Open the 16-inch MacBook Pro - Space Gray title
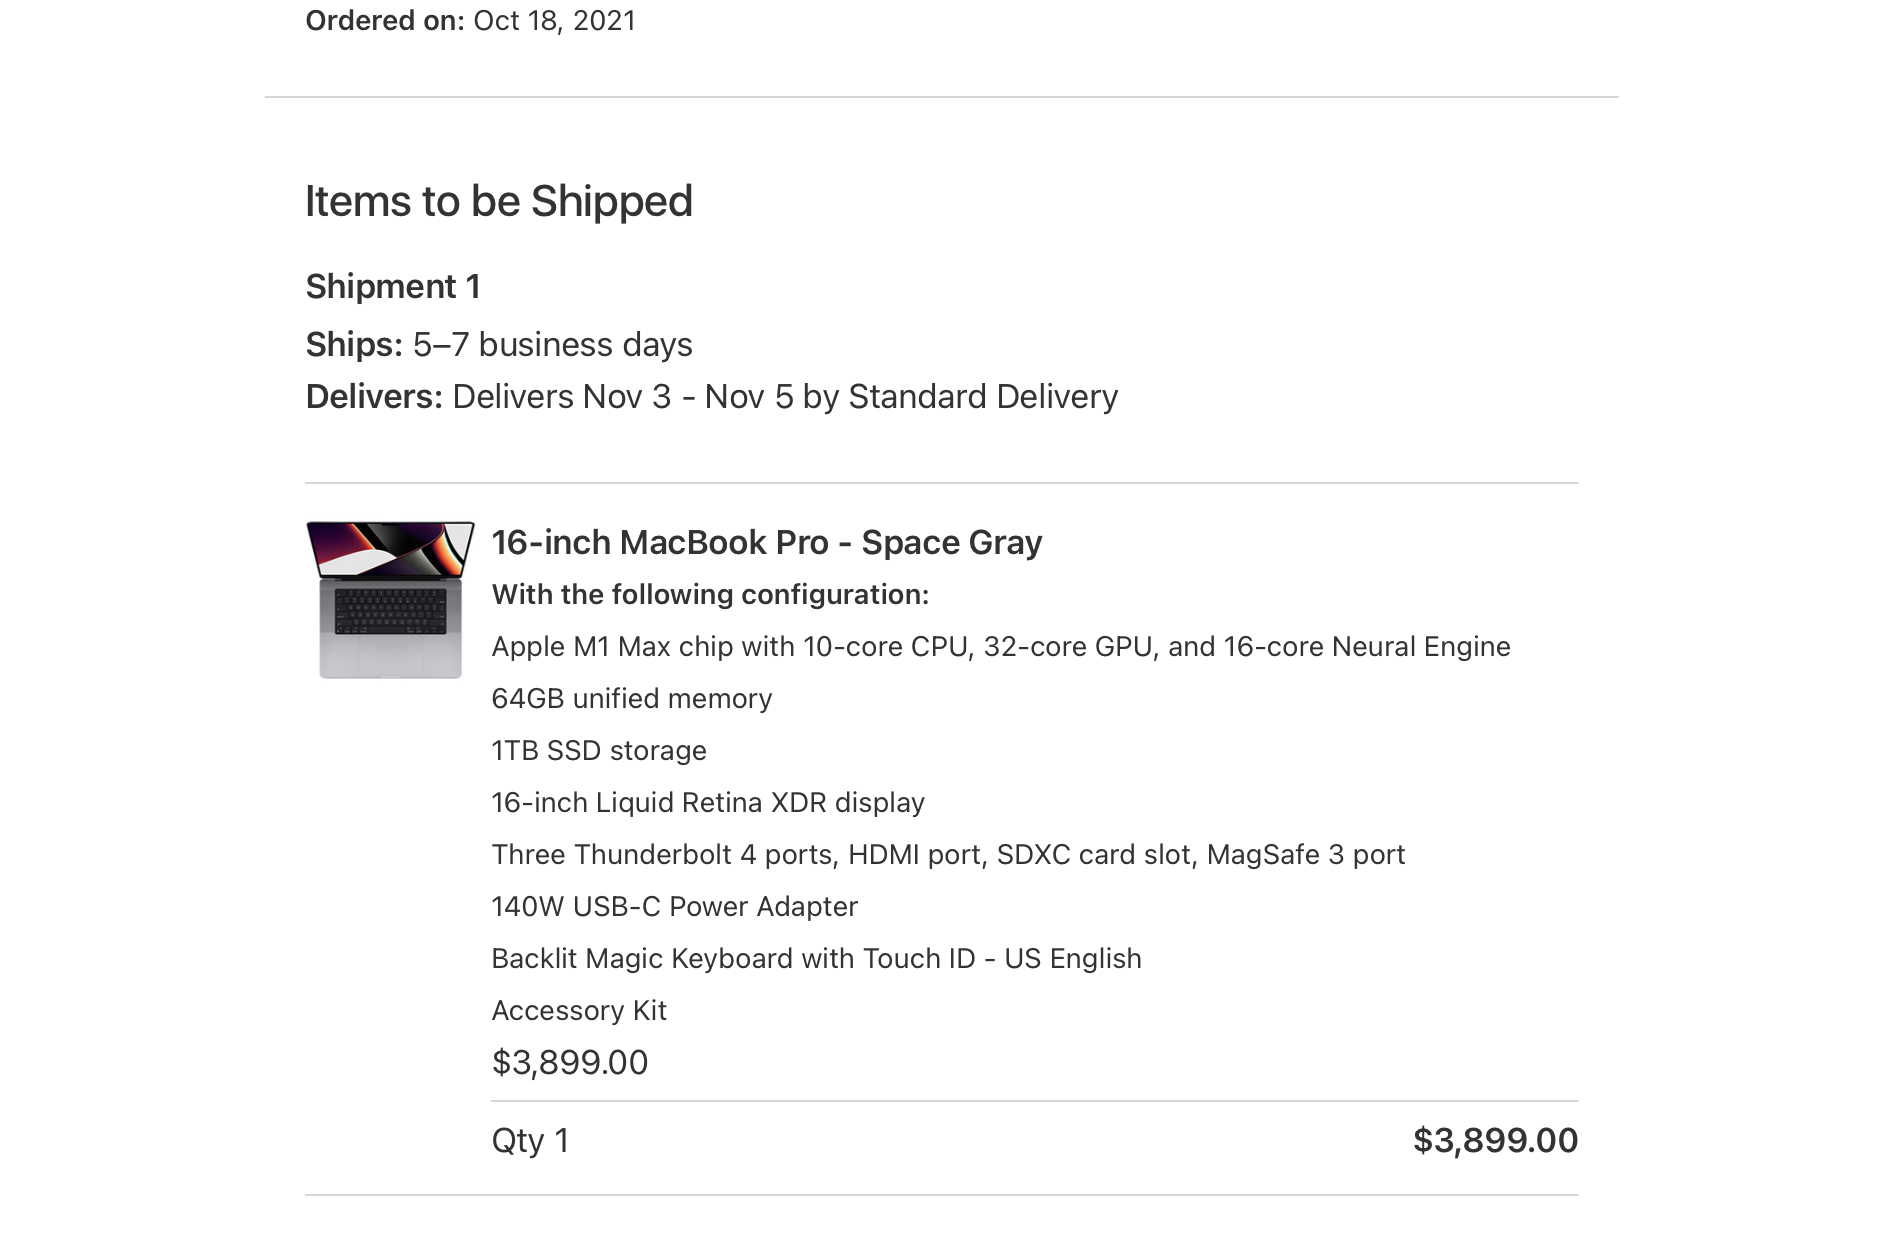The width and height of the screenshot is (1885, 1246). (766, 542)
